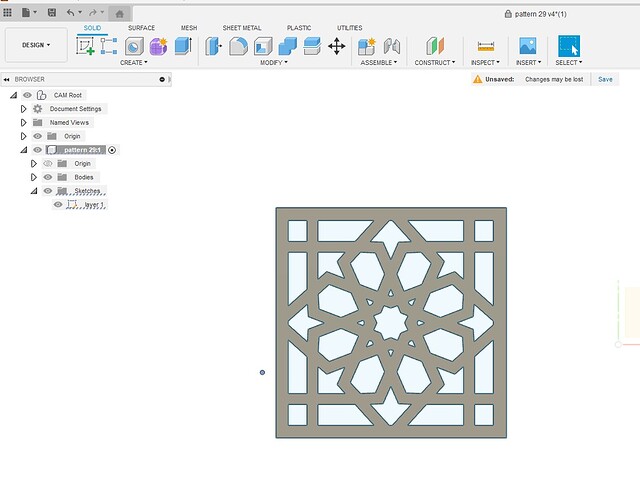This screenshot has height=500, width=640.
Task: Switch to the SURFACE tab
Action: click(141, 28)
